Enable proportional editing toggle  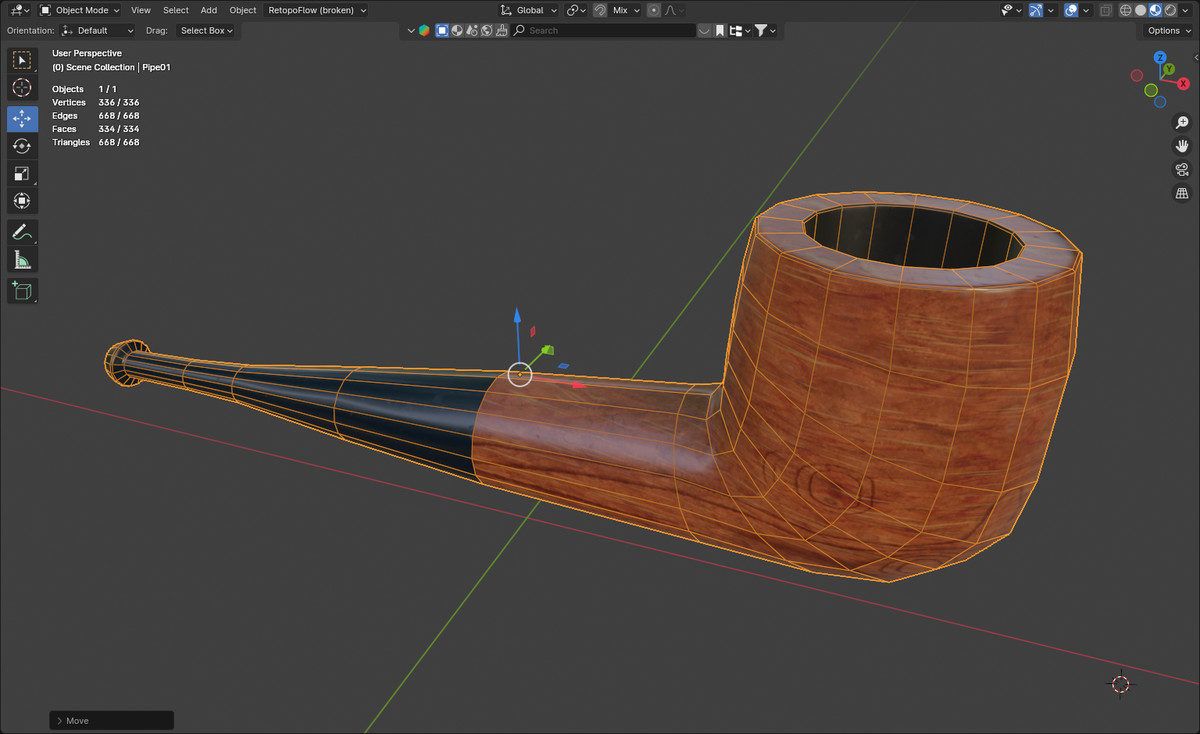[x=654, y=10]
